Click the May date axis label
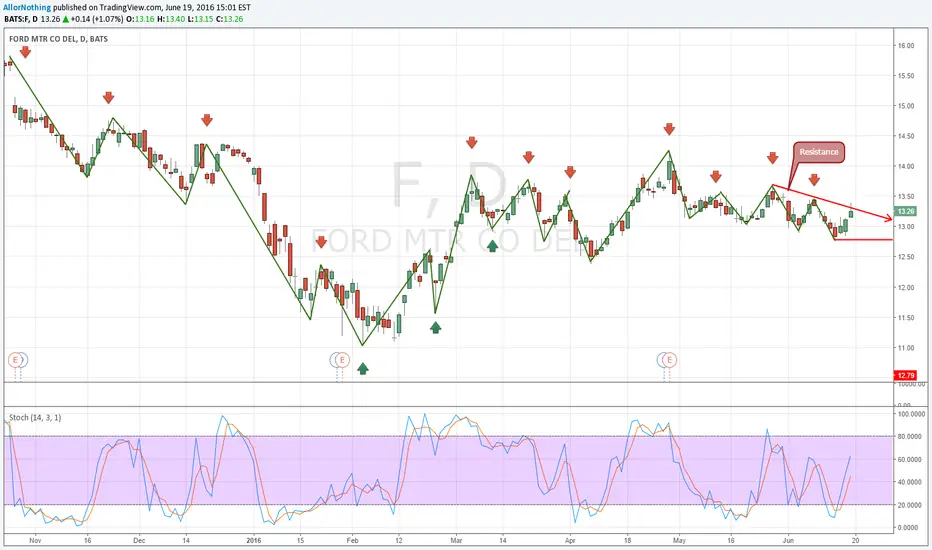 pos(679,540)
